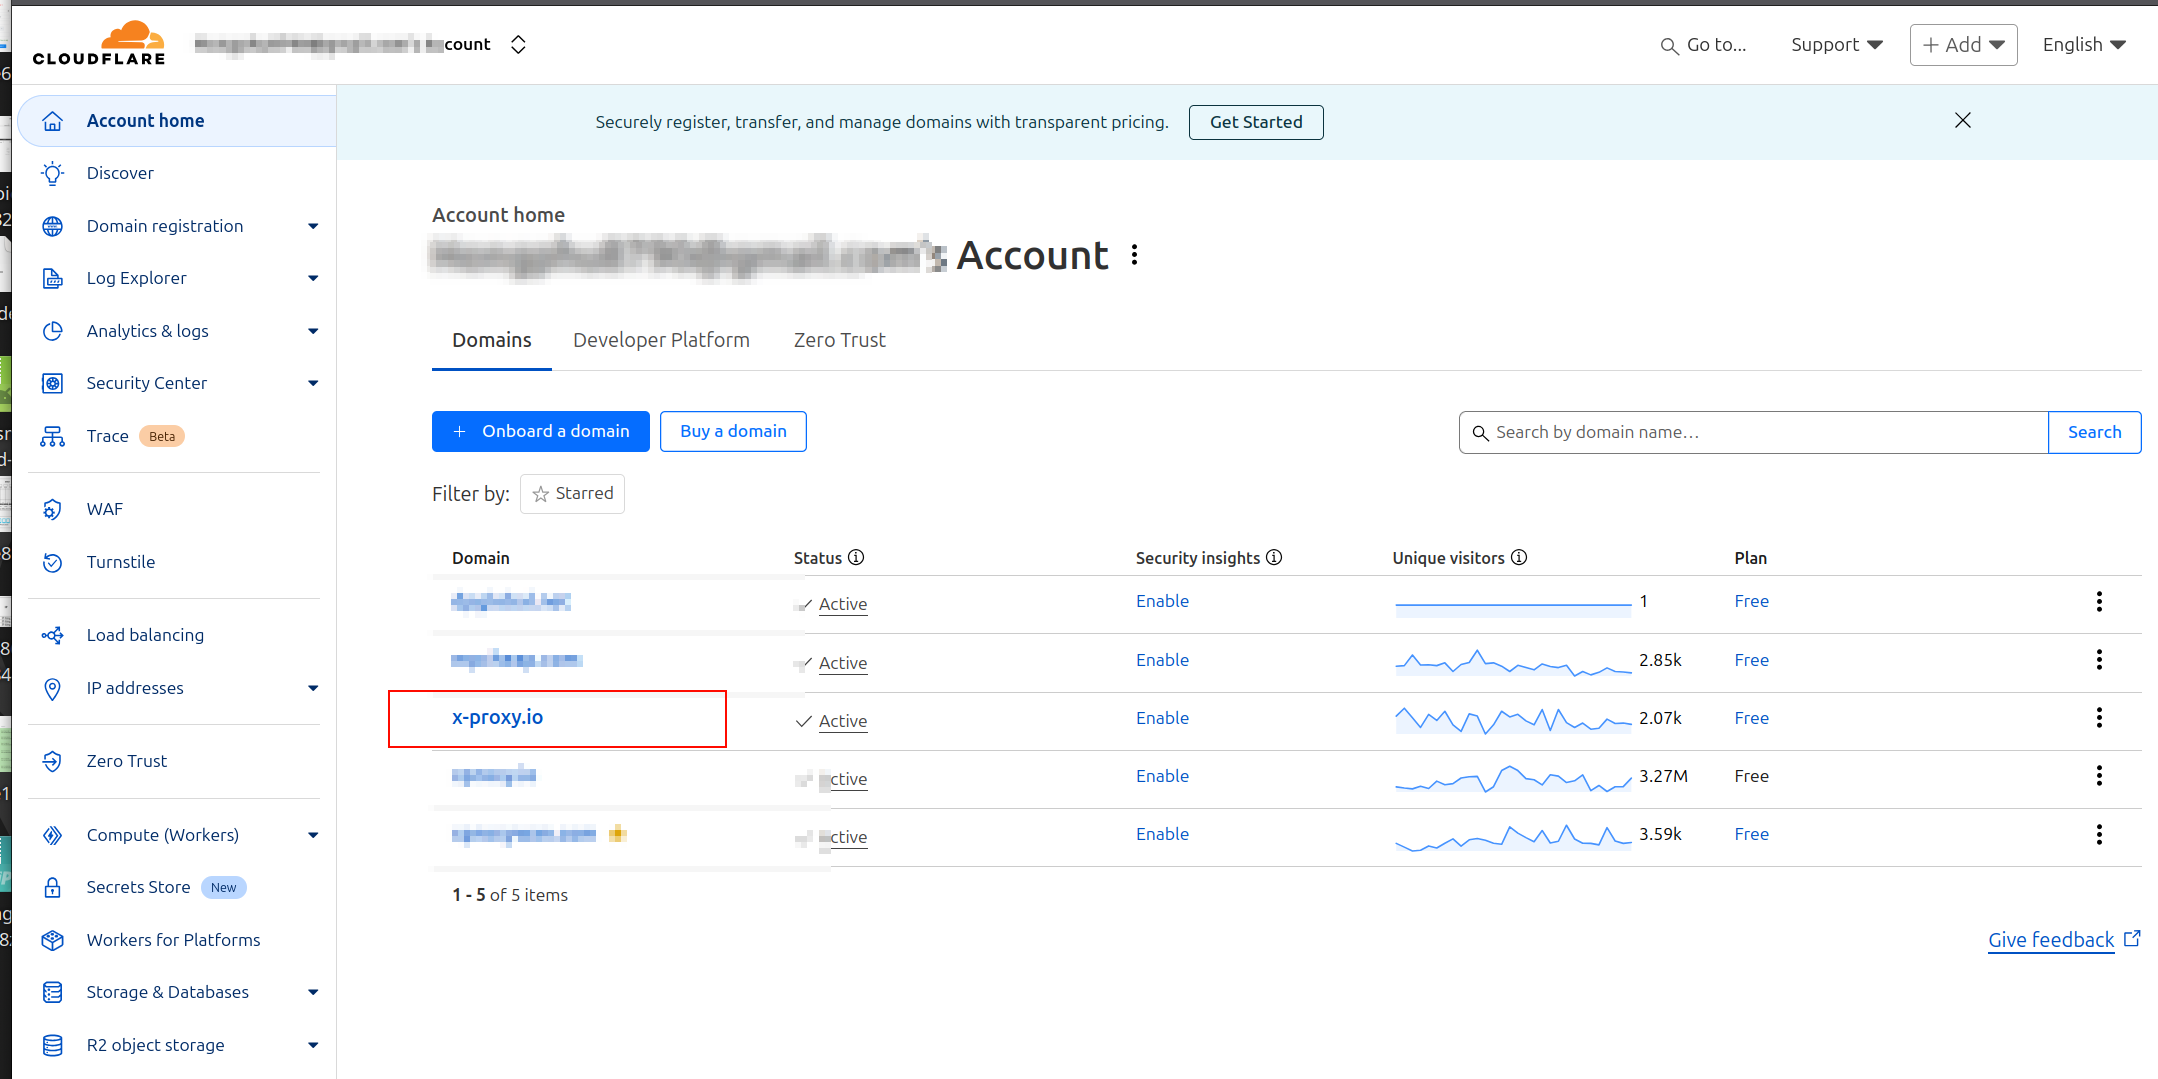Image resolution: width=2158 pixels, height=1079 pixels.
Task: Switch to the Developer Platform tab
Action: pos(661,340)
